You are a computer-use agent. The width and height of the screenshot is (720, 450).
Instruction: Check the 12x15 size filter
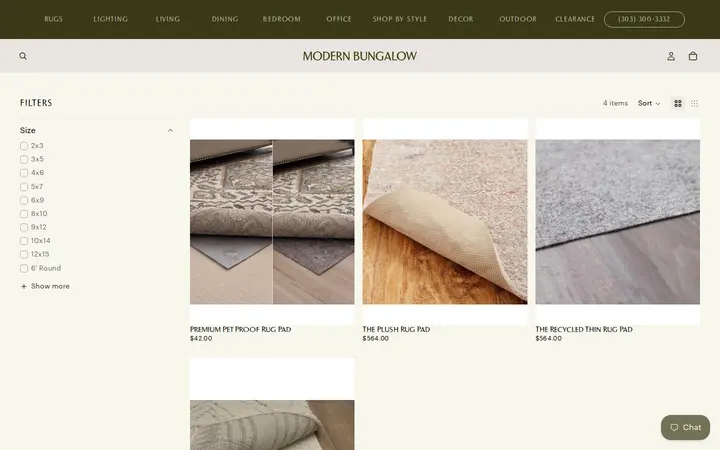tap(24, 254)
